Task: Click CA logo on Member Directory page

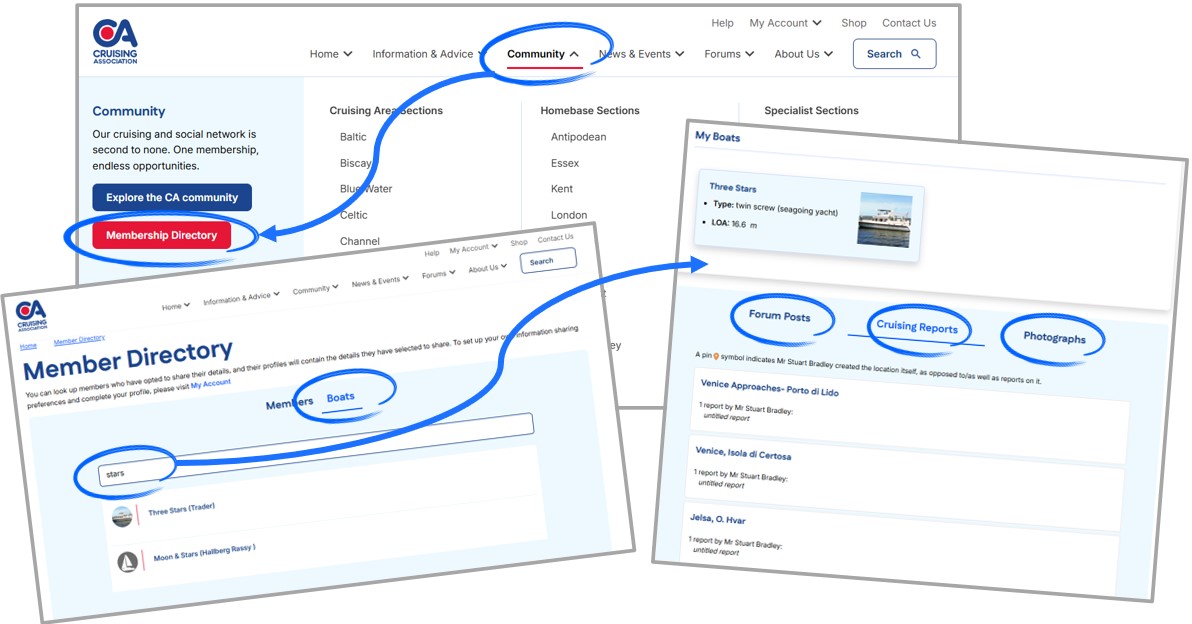Action: click(32, 315)
